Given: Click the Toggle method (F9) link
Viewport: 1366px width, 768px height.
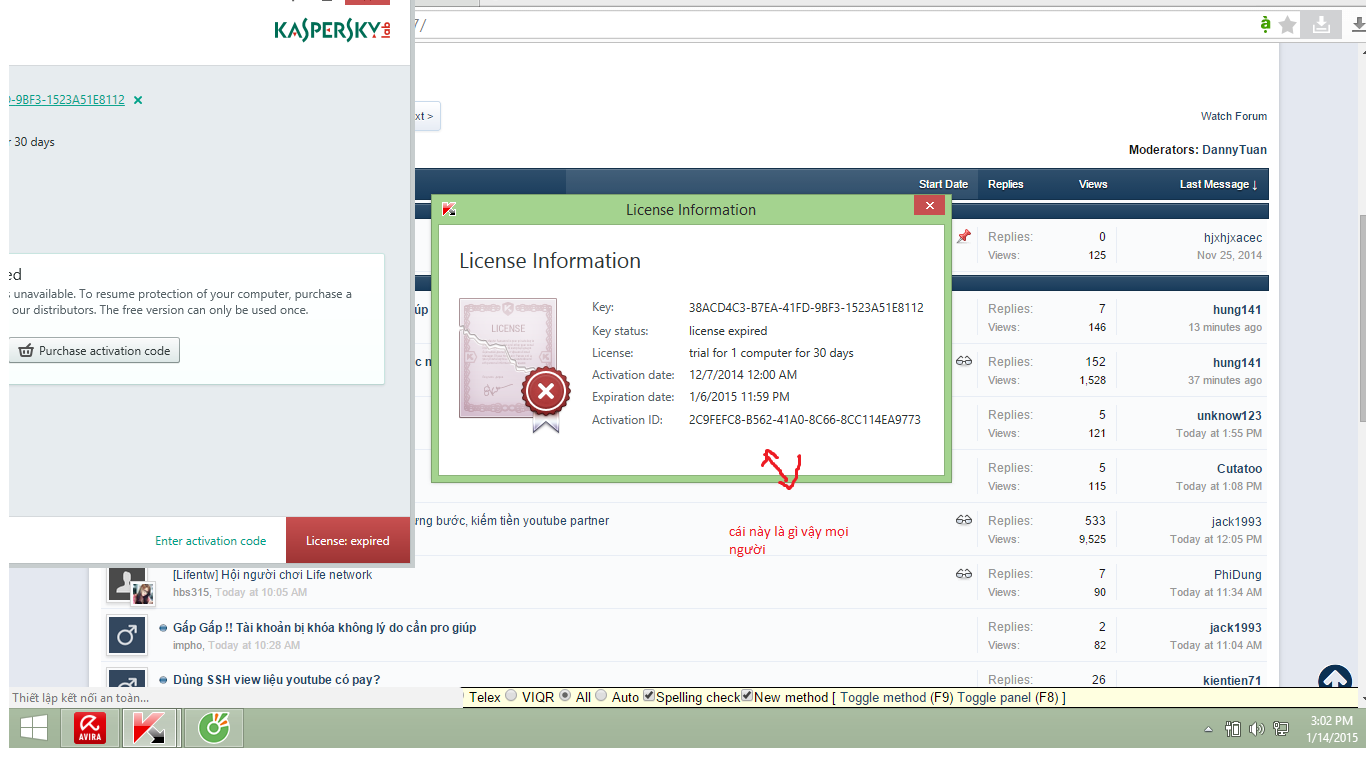Looking at the screenshot, I should 896,697.
